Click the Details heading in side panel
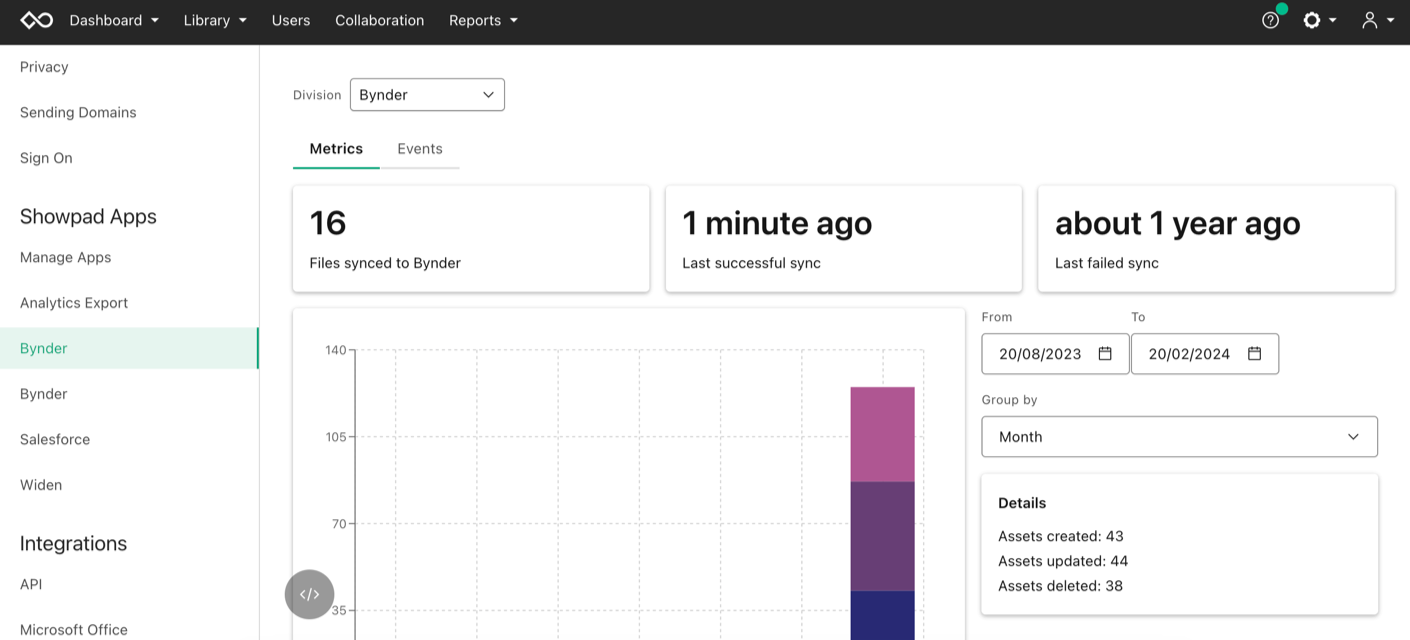 tap(1022, 503)
